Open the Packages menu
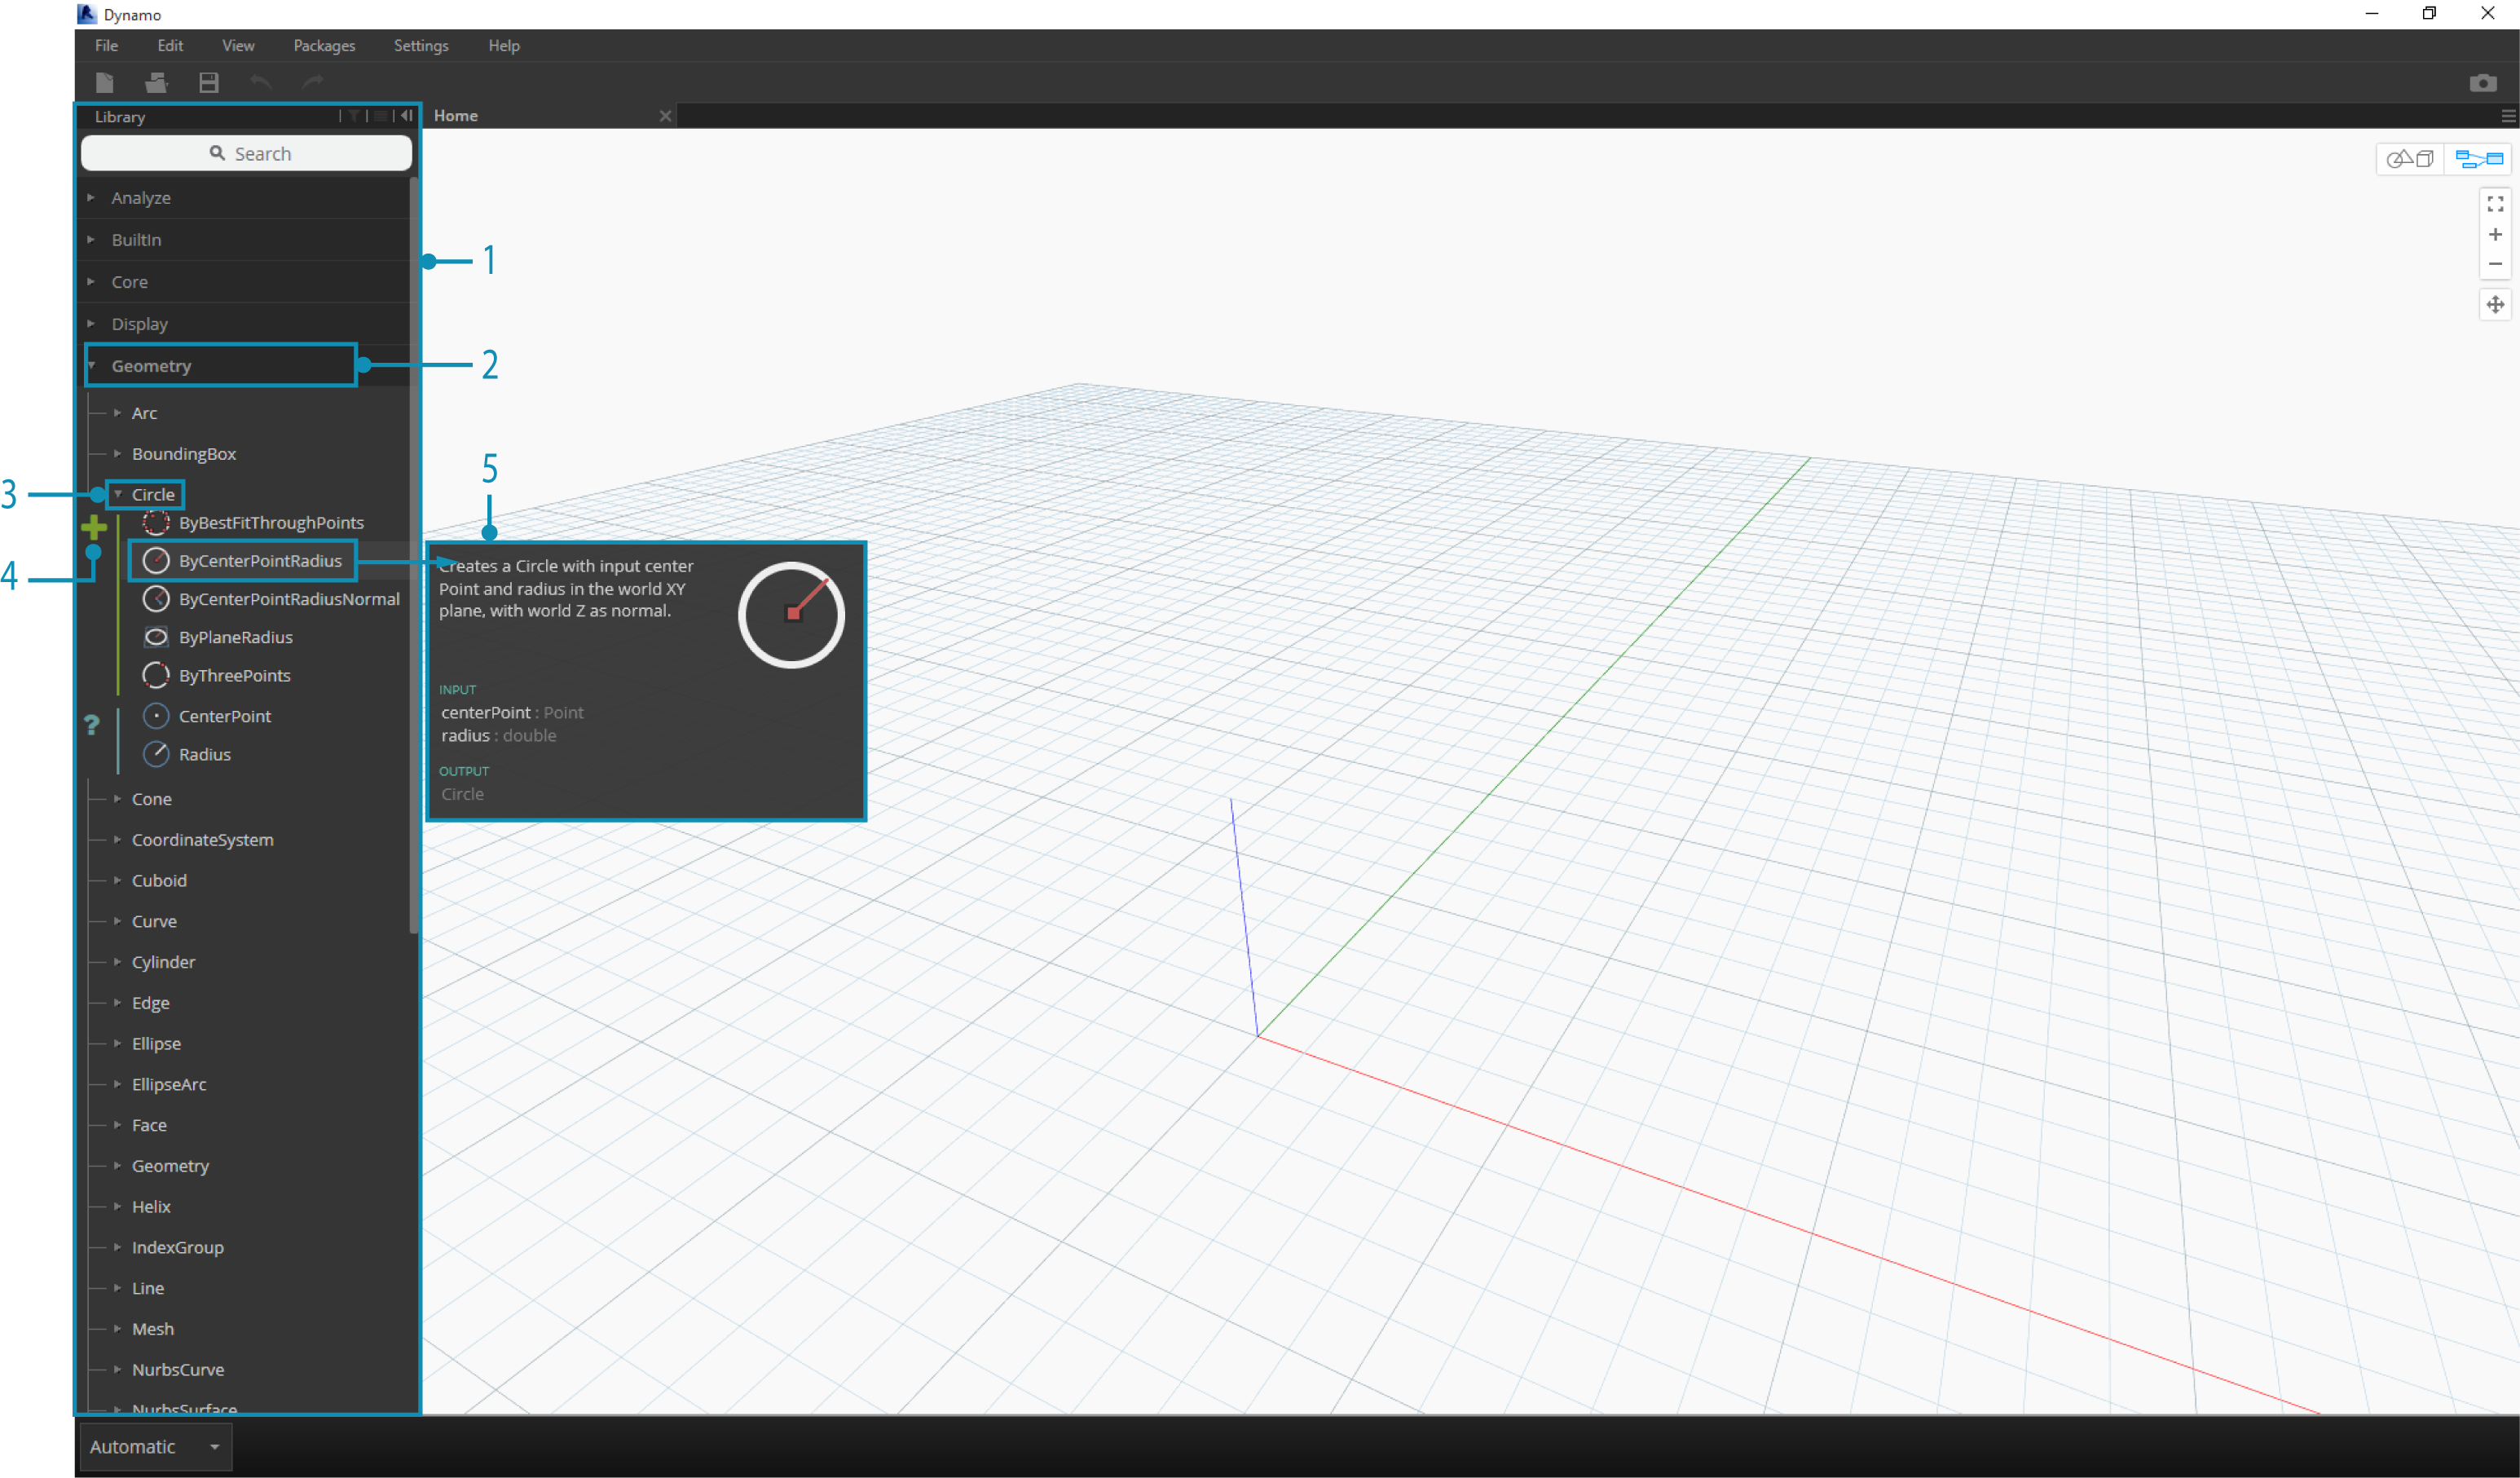Image resolution: width=2520 pixels, height=1478 pixels. click(325, 44)
